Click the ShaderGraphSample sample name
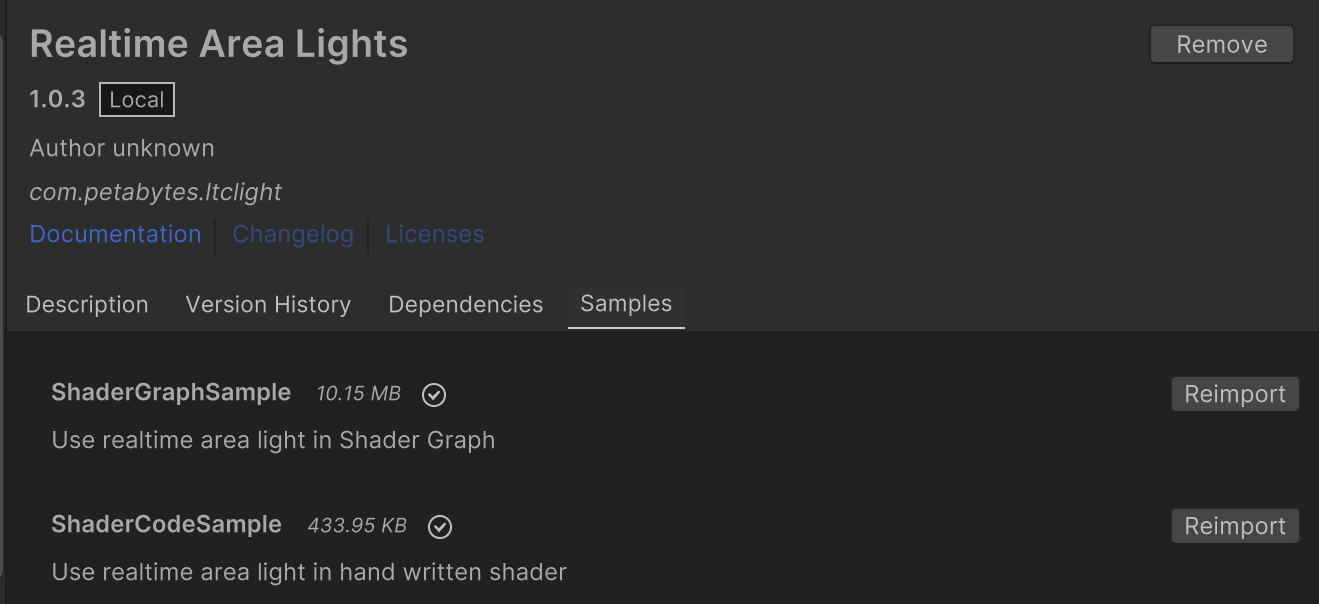1319x604 pixels. 171,393
